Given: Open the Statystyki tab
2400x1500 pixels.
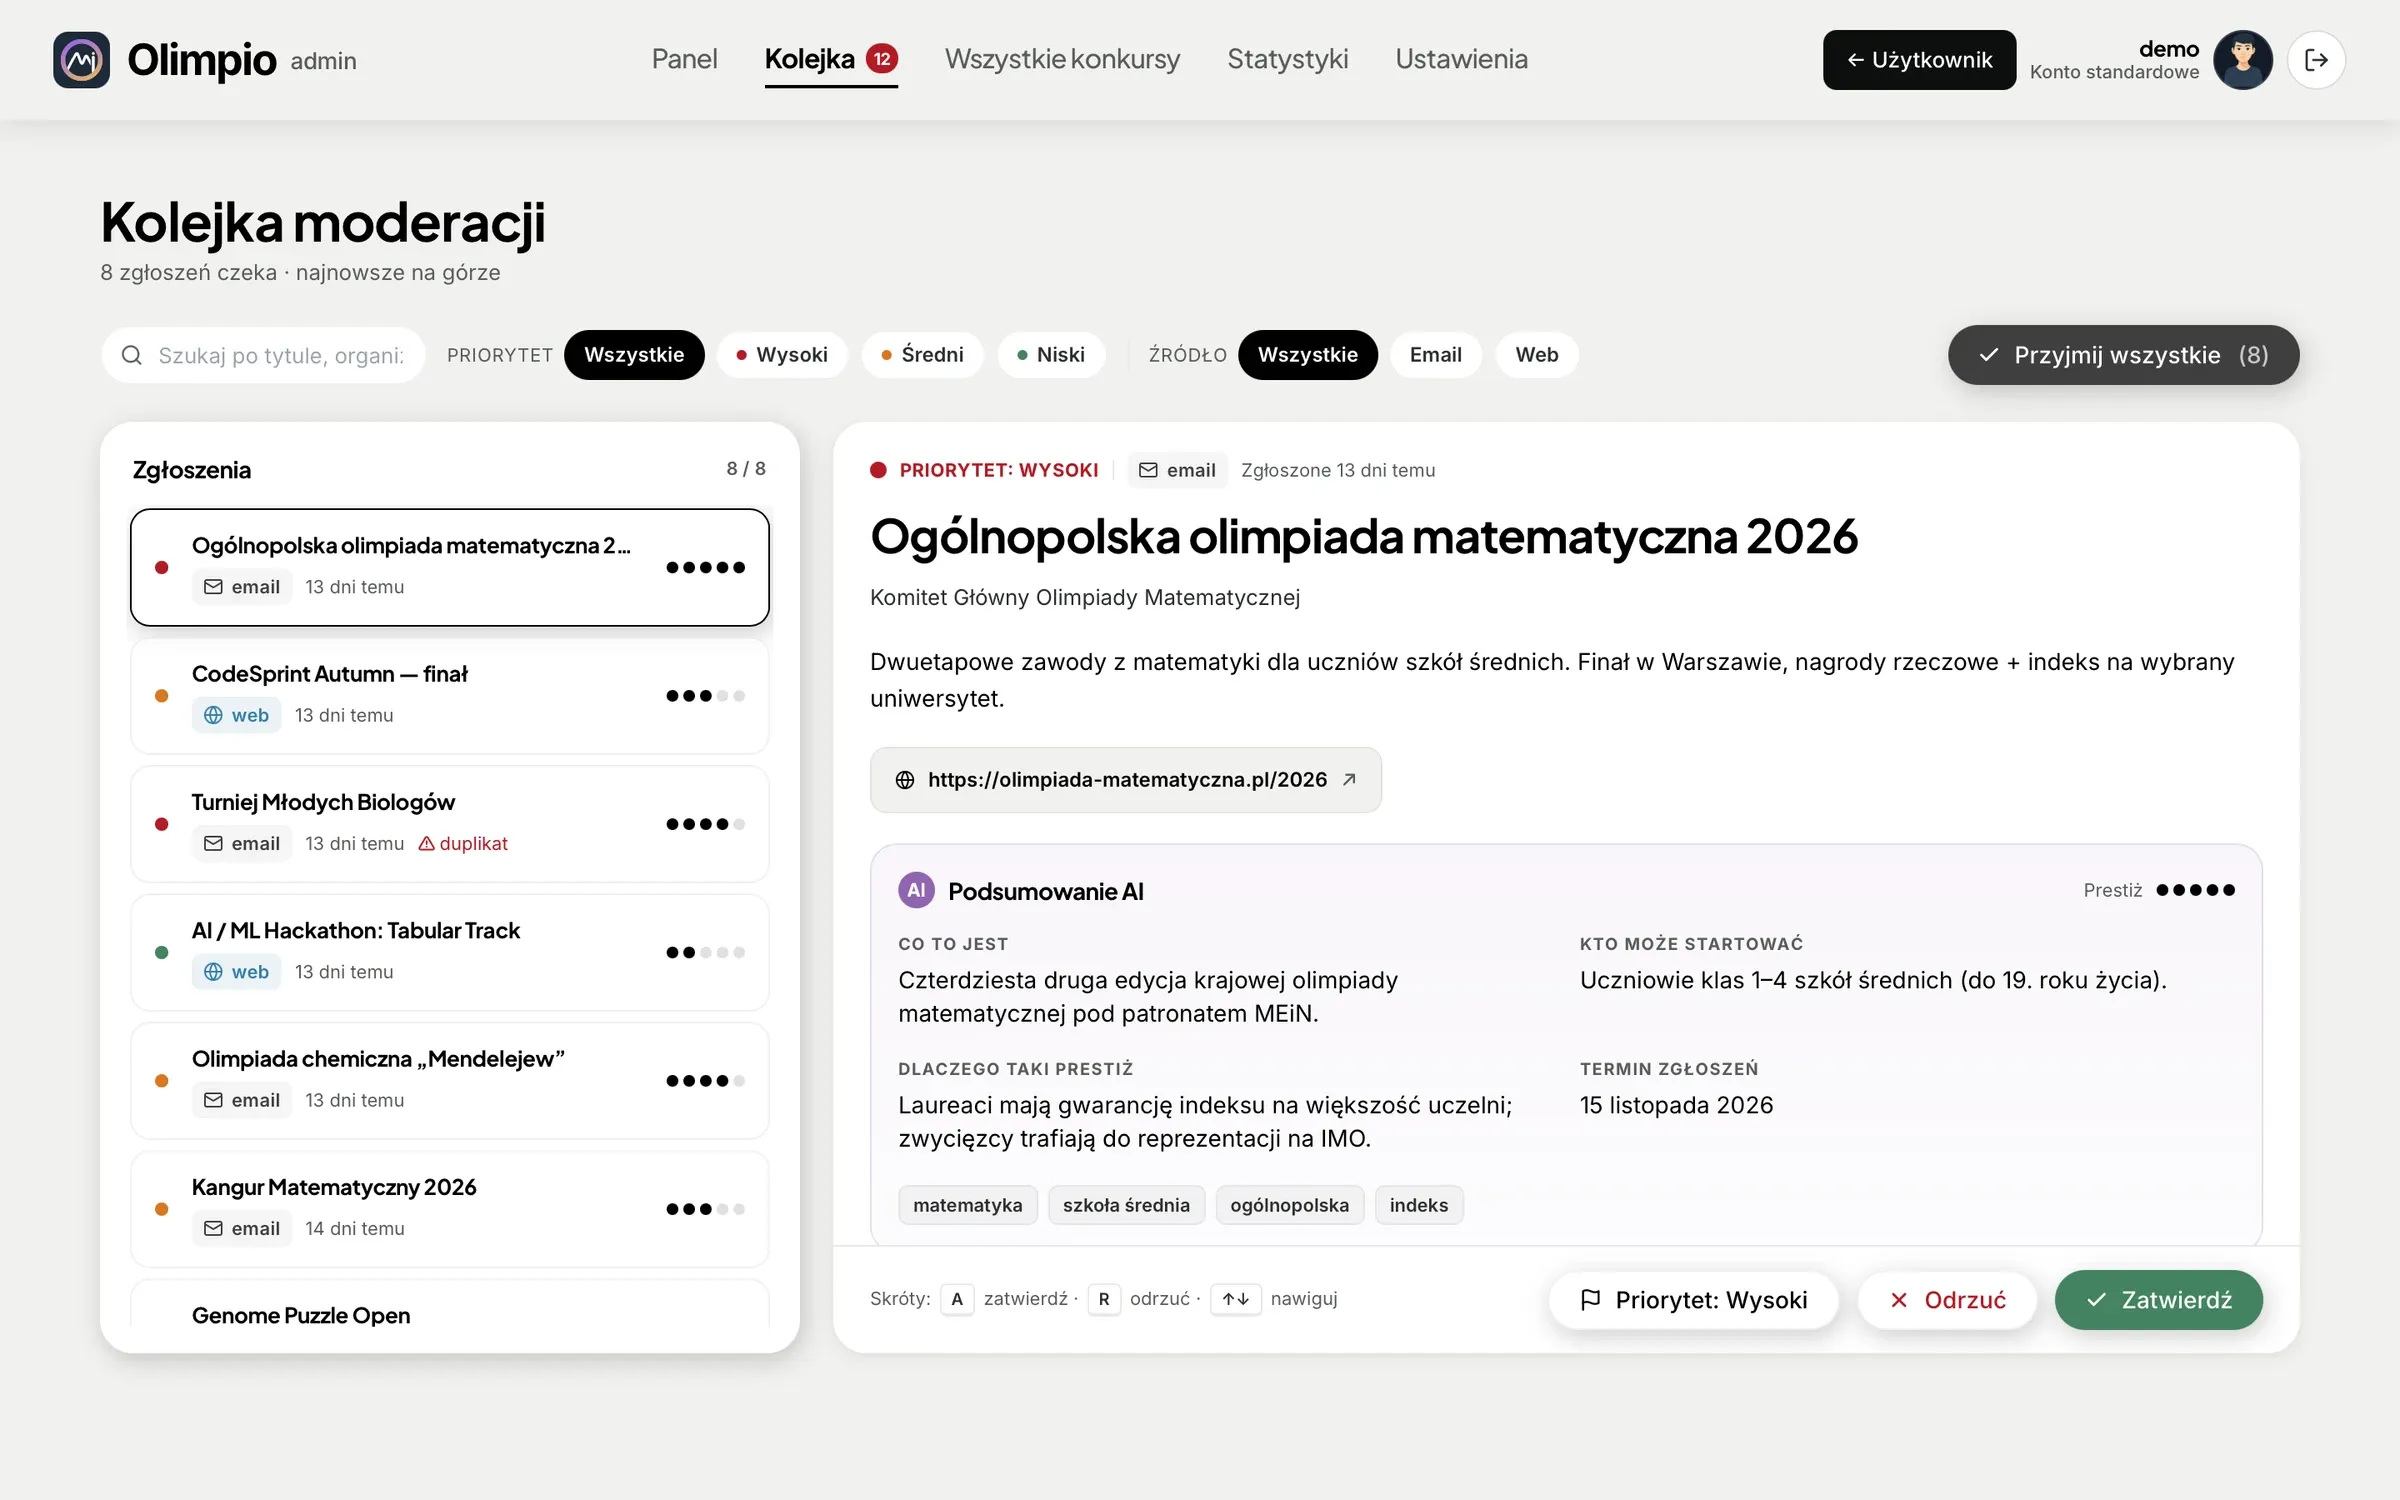Looking at the screenshot, I should [1288, 59].
